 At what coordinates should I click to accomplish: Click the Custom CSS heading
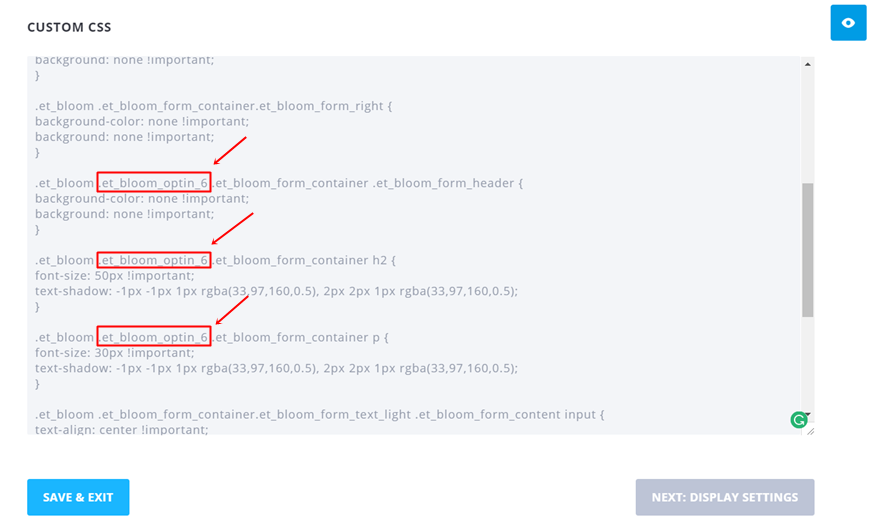pyautogui.click(x=70, y=26)
